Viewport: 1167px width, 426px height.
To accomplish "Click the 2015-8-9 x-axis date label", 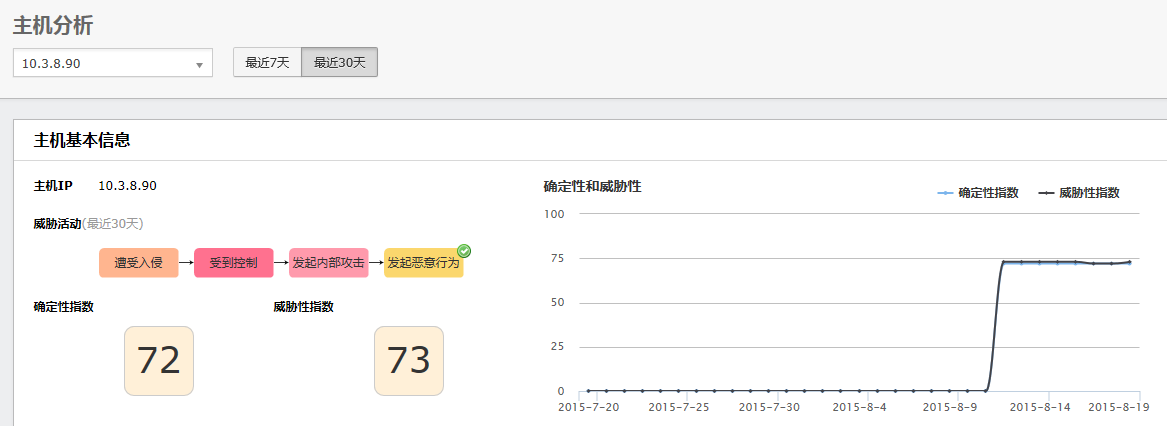I will click(947, 408).
